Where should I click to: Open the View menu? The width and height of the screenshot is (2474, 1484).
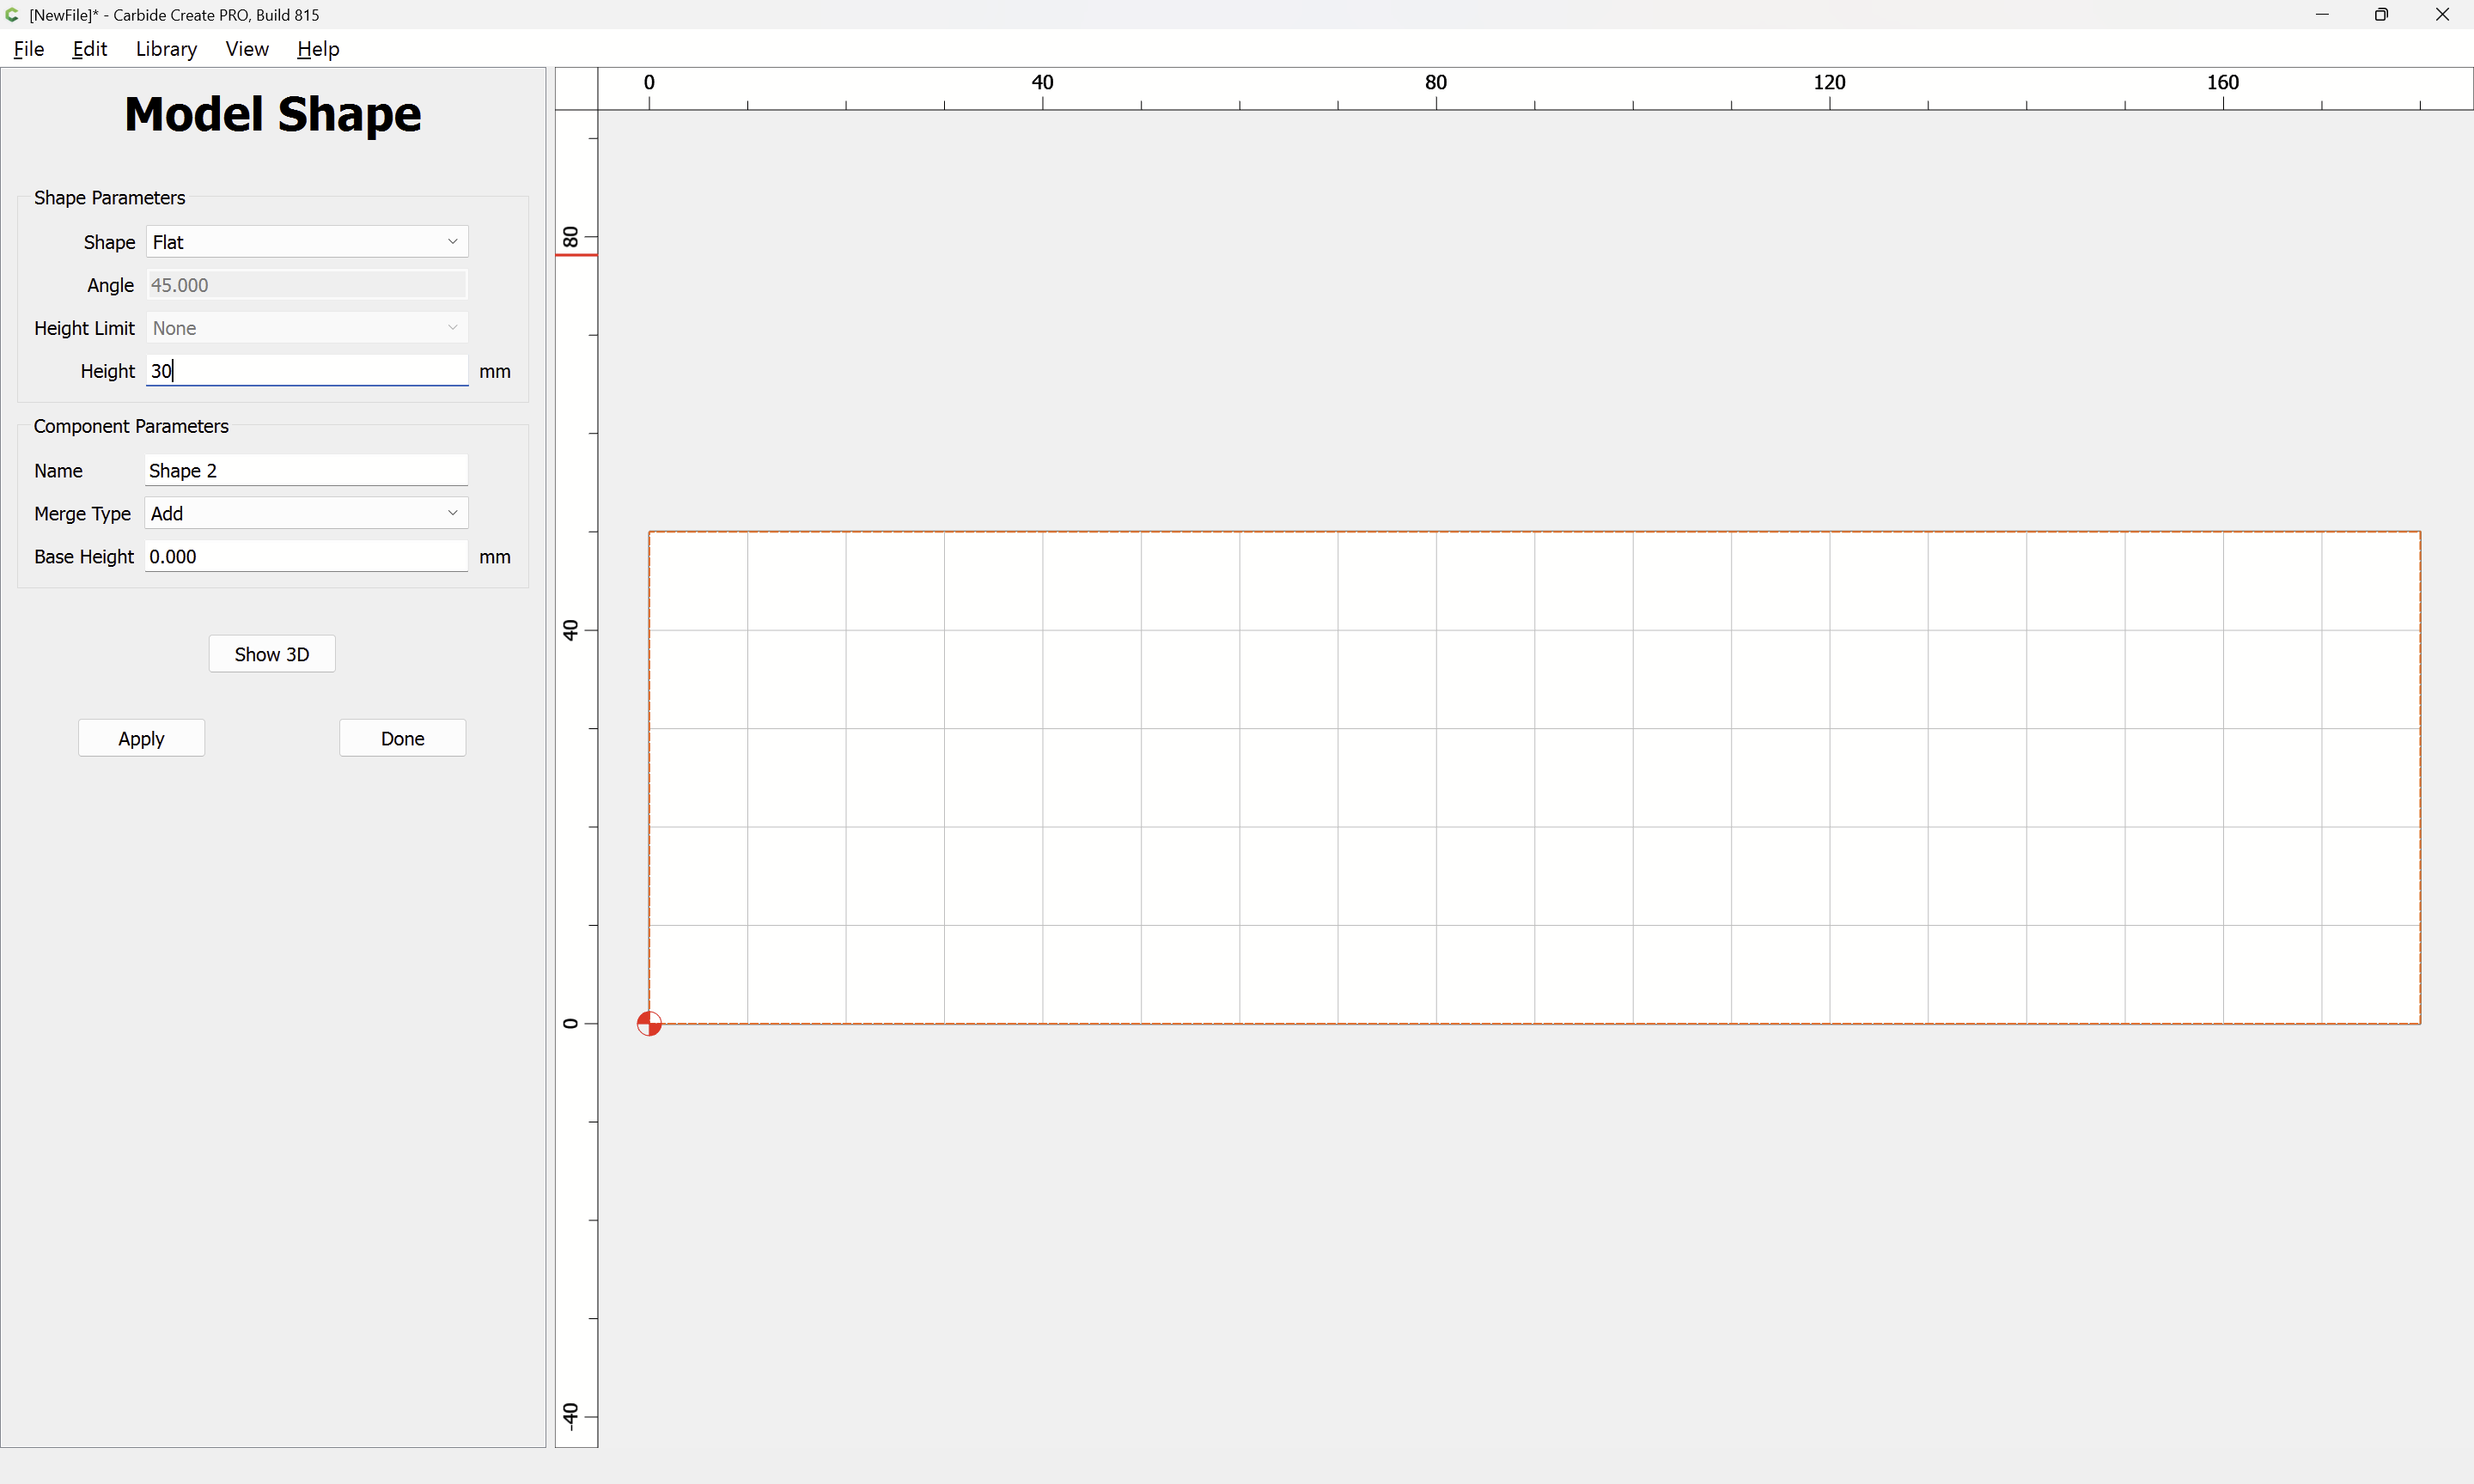[247, 49]
